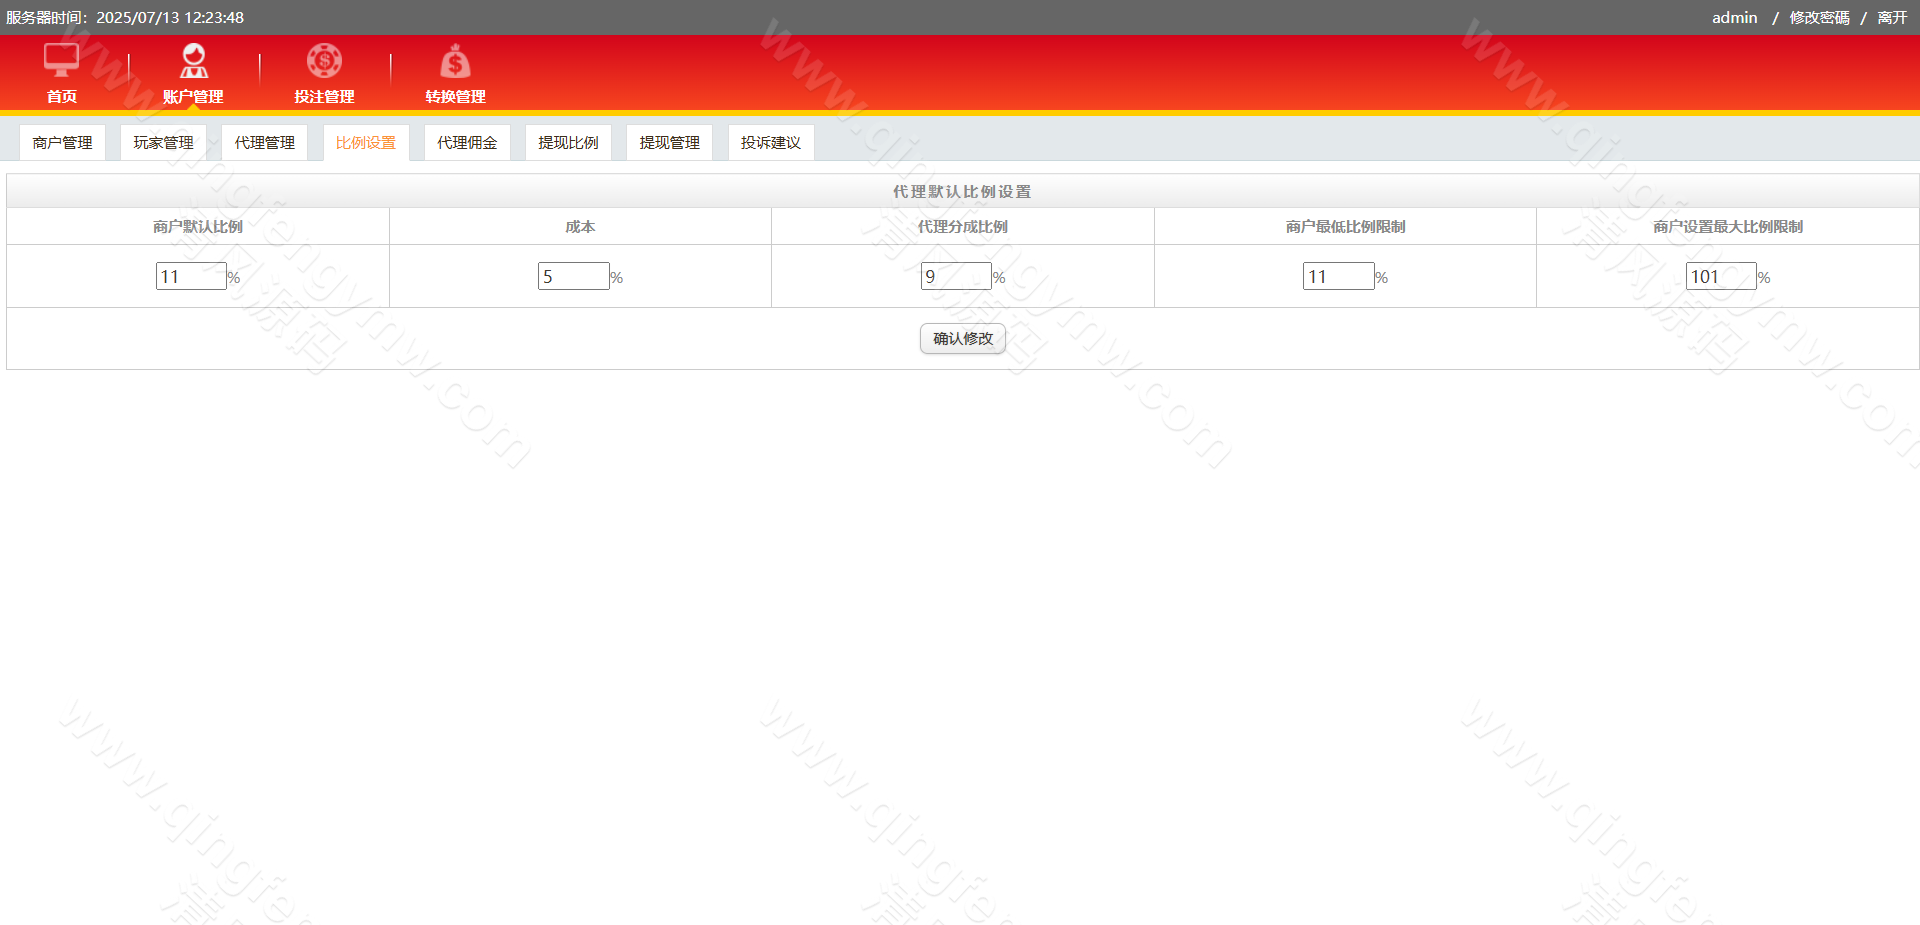Image resolution: width=1920 pixels, height=925 pixels.
Task: Focus the 商户设置最大比例限制 input
Action: coord(1720,276)
